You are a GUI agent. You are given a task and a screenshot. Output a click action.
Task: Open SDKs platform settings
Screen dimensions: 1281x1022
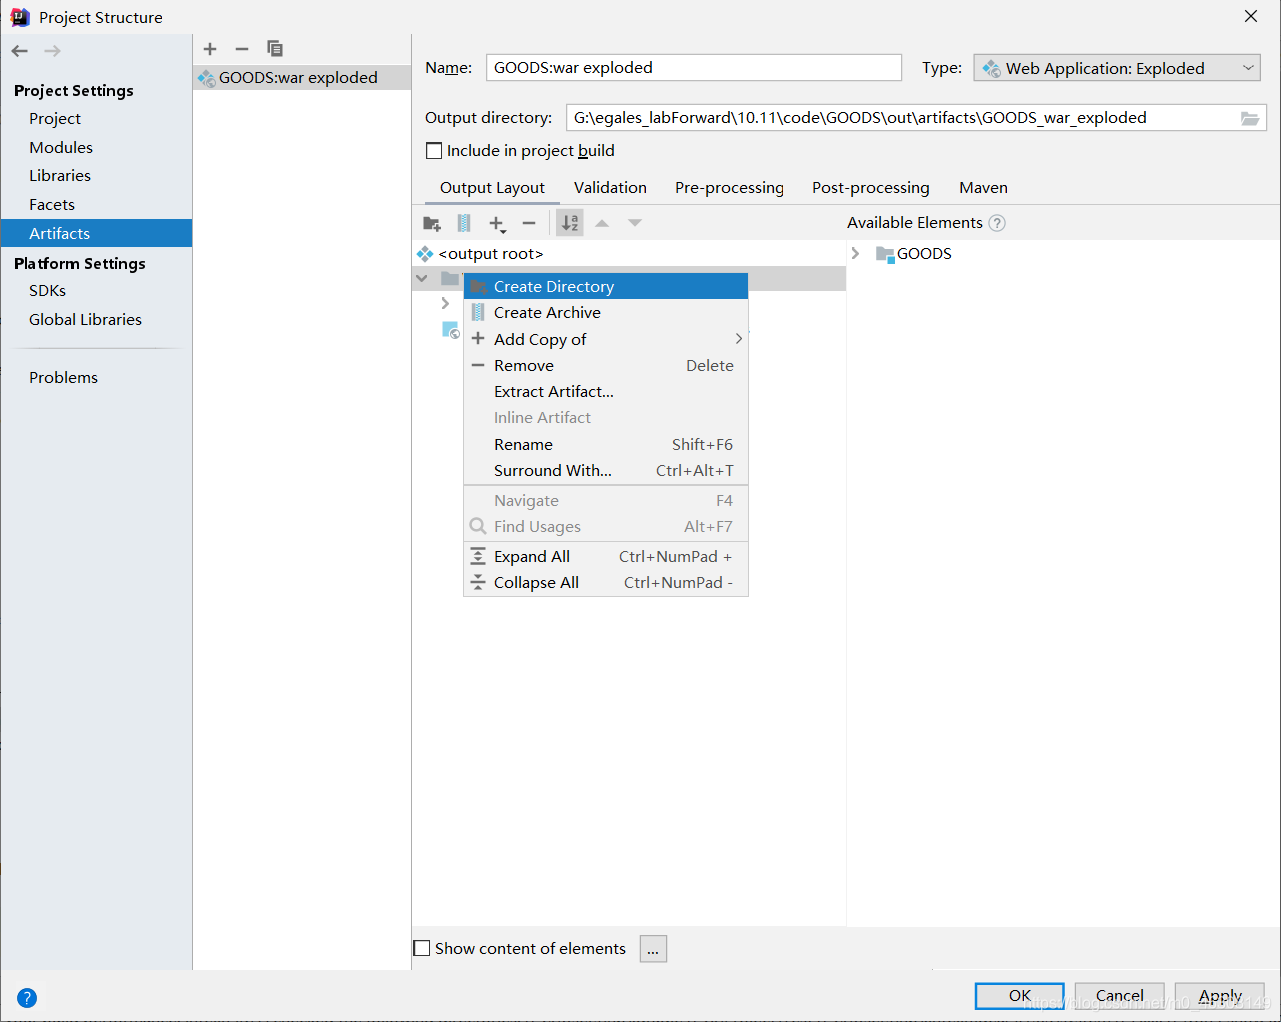coord(48,290)
